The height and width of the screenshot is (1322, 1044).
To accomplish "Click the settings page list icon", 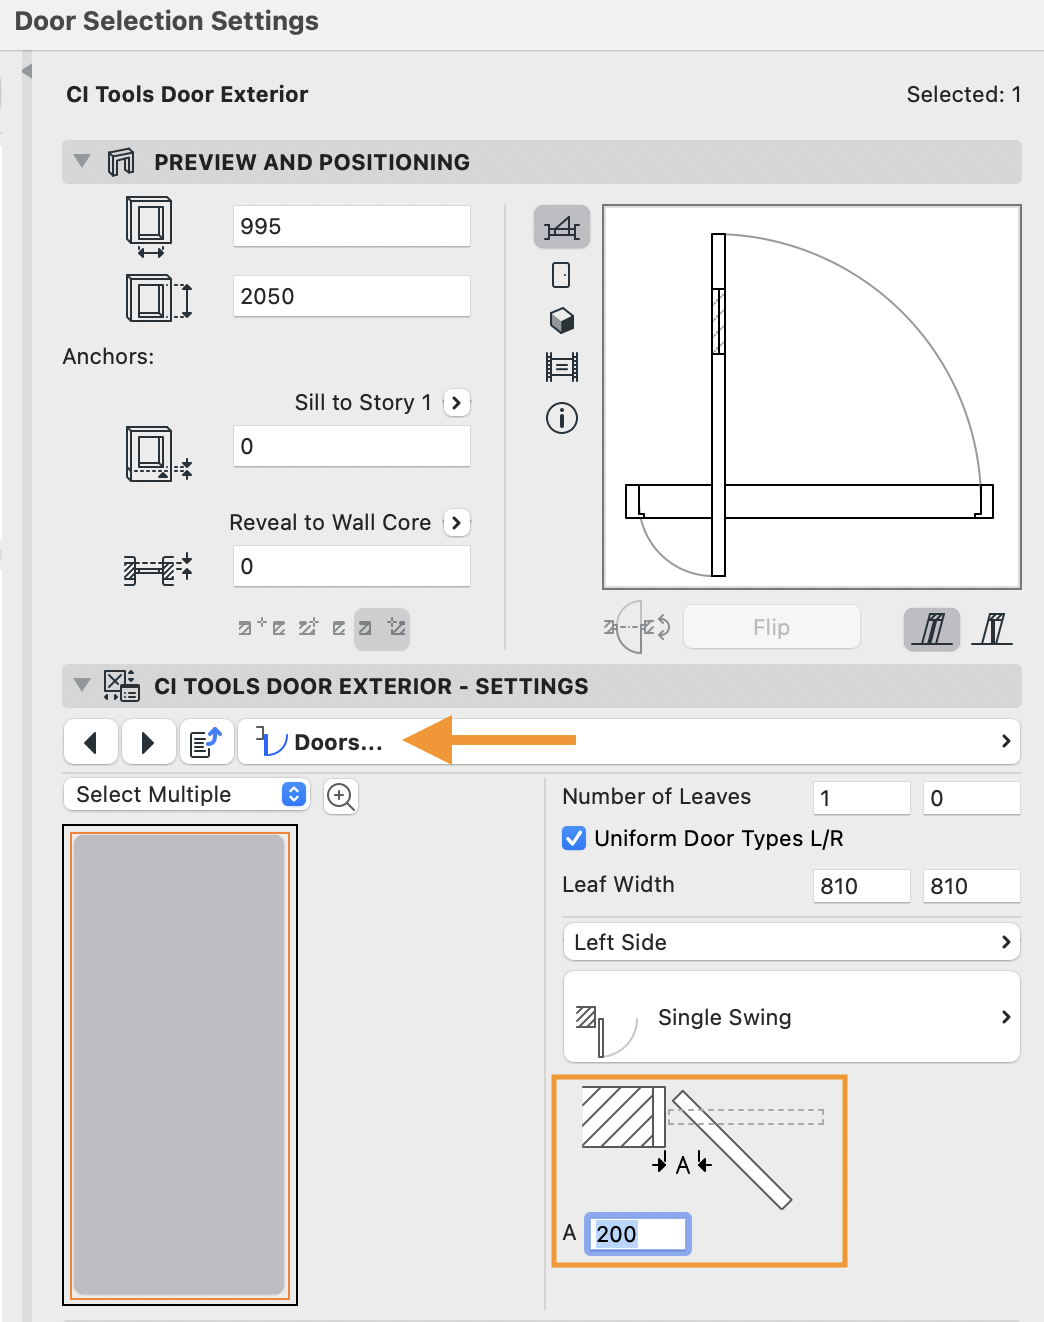I will pyautogui.click(x=206, y=742).
